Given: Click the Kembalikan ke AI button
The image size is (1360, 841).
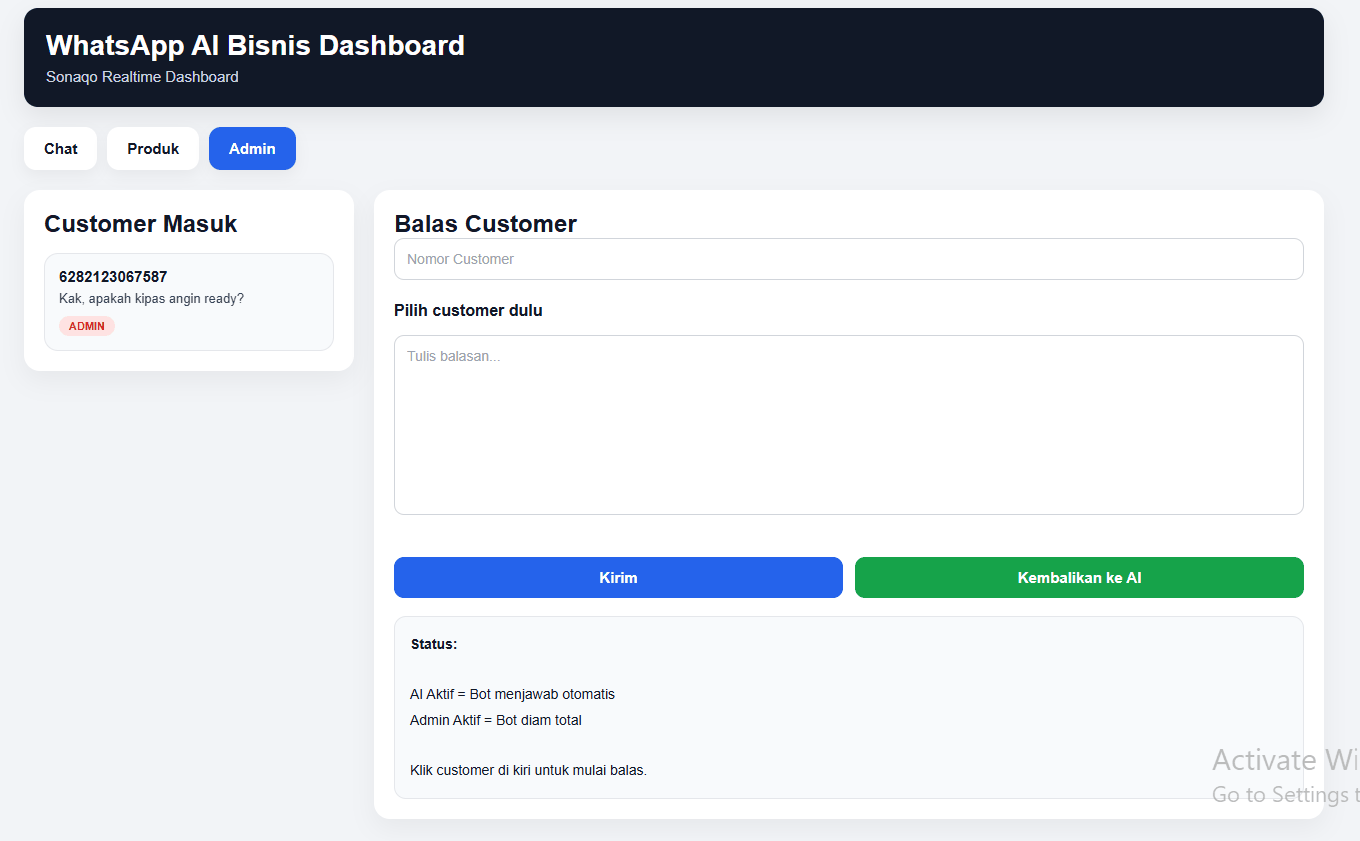Looking at the screenshot, I should (1079, 578).
